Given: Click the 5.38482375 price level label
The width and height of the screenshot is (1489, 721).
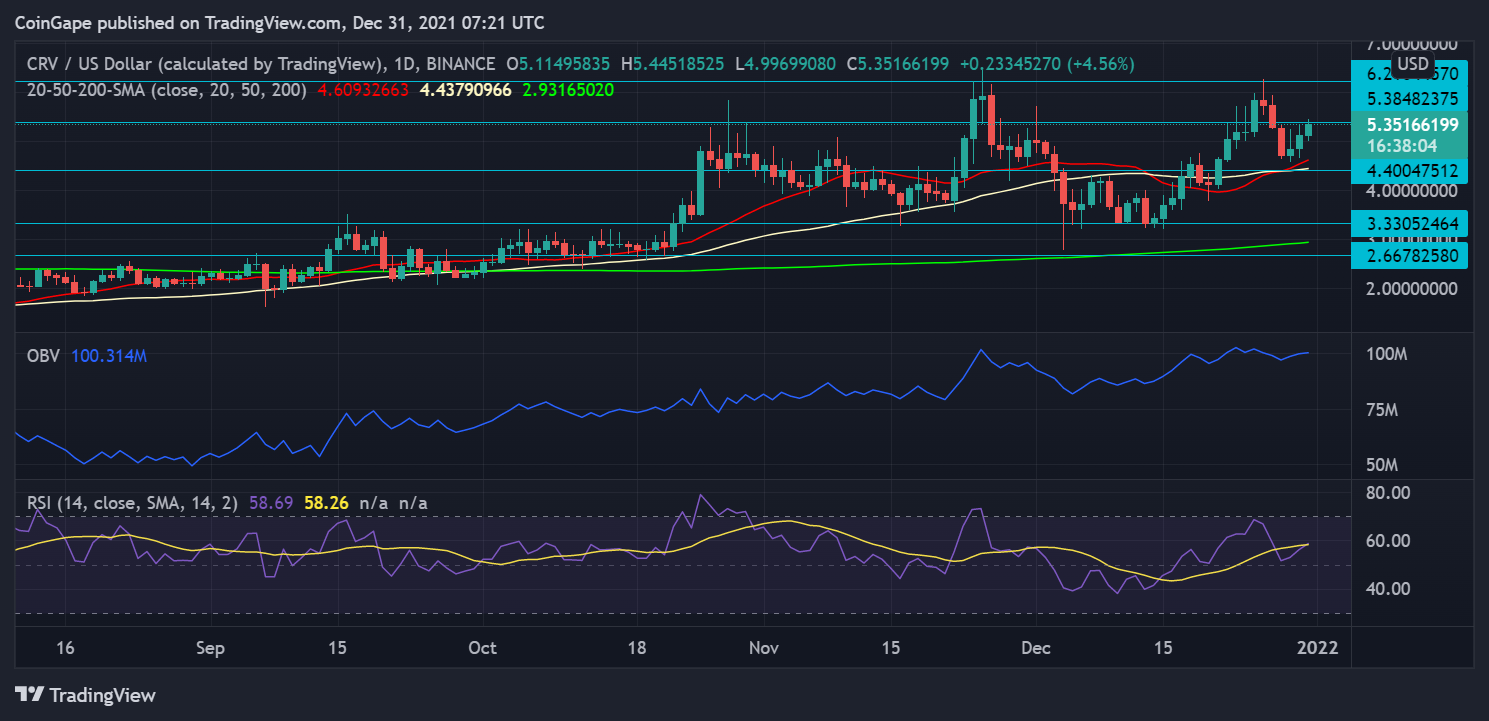Looking at the screenshot, I should click(x=1408, y=99).
